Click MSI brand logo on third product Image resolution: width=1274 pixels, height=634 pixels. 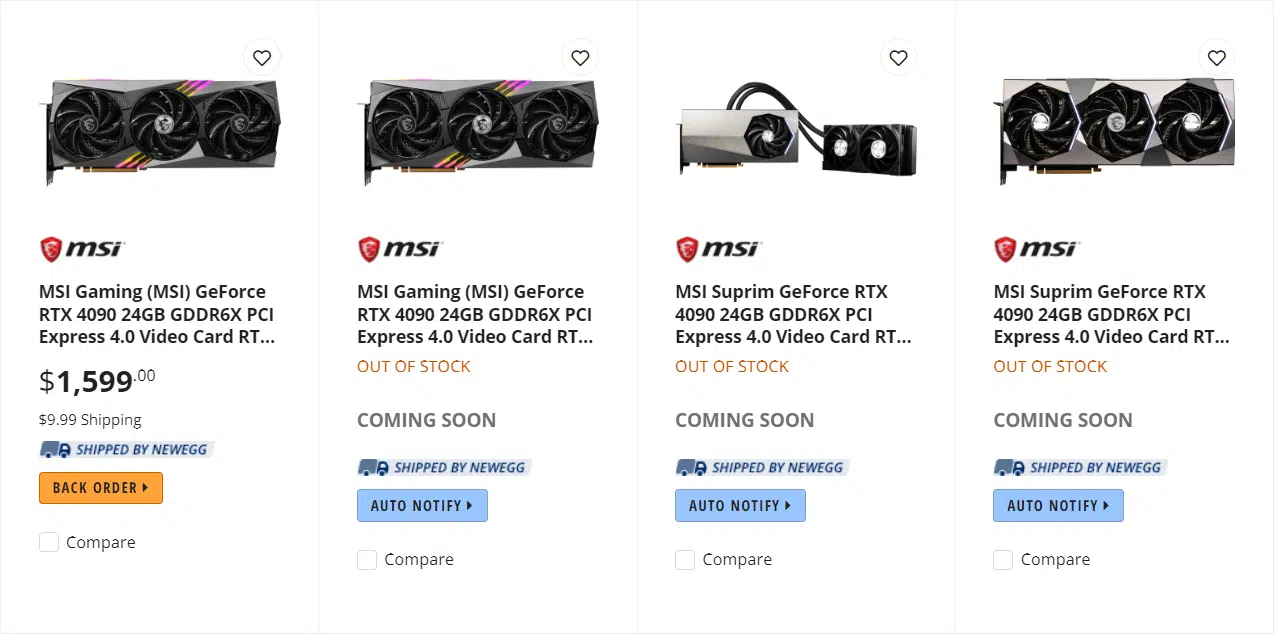pos(717,248)
